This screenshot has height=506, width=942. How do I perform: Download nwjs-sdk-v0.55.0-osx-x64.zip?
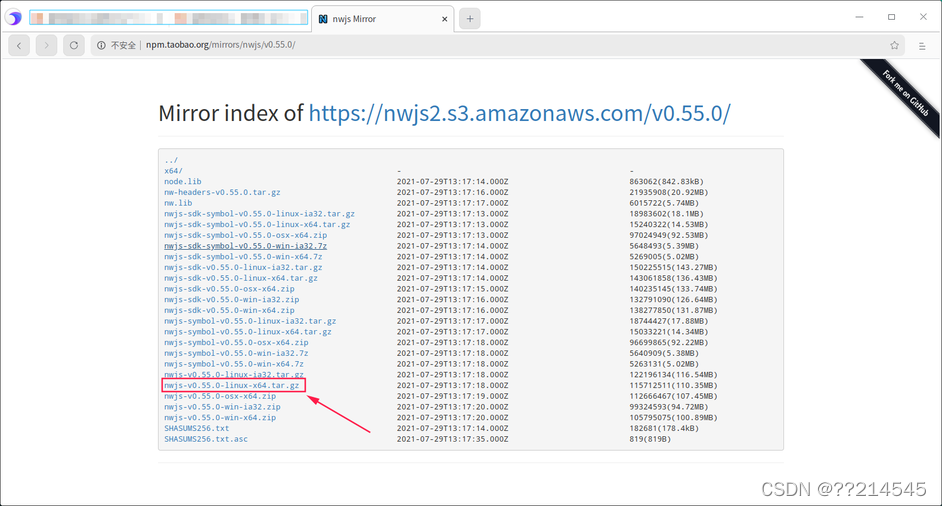(229, 289)
